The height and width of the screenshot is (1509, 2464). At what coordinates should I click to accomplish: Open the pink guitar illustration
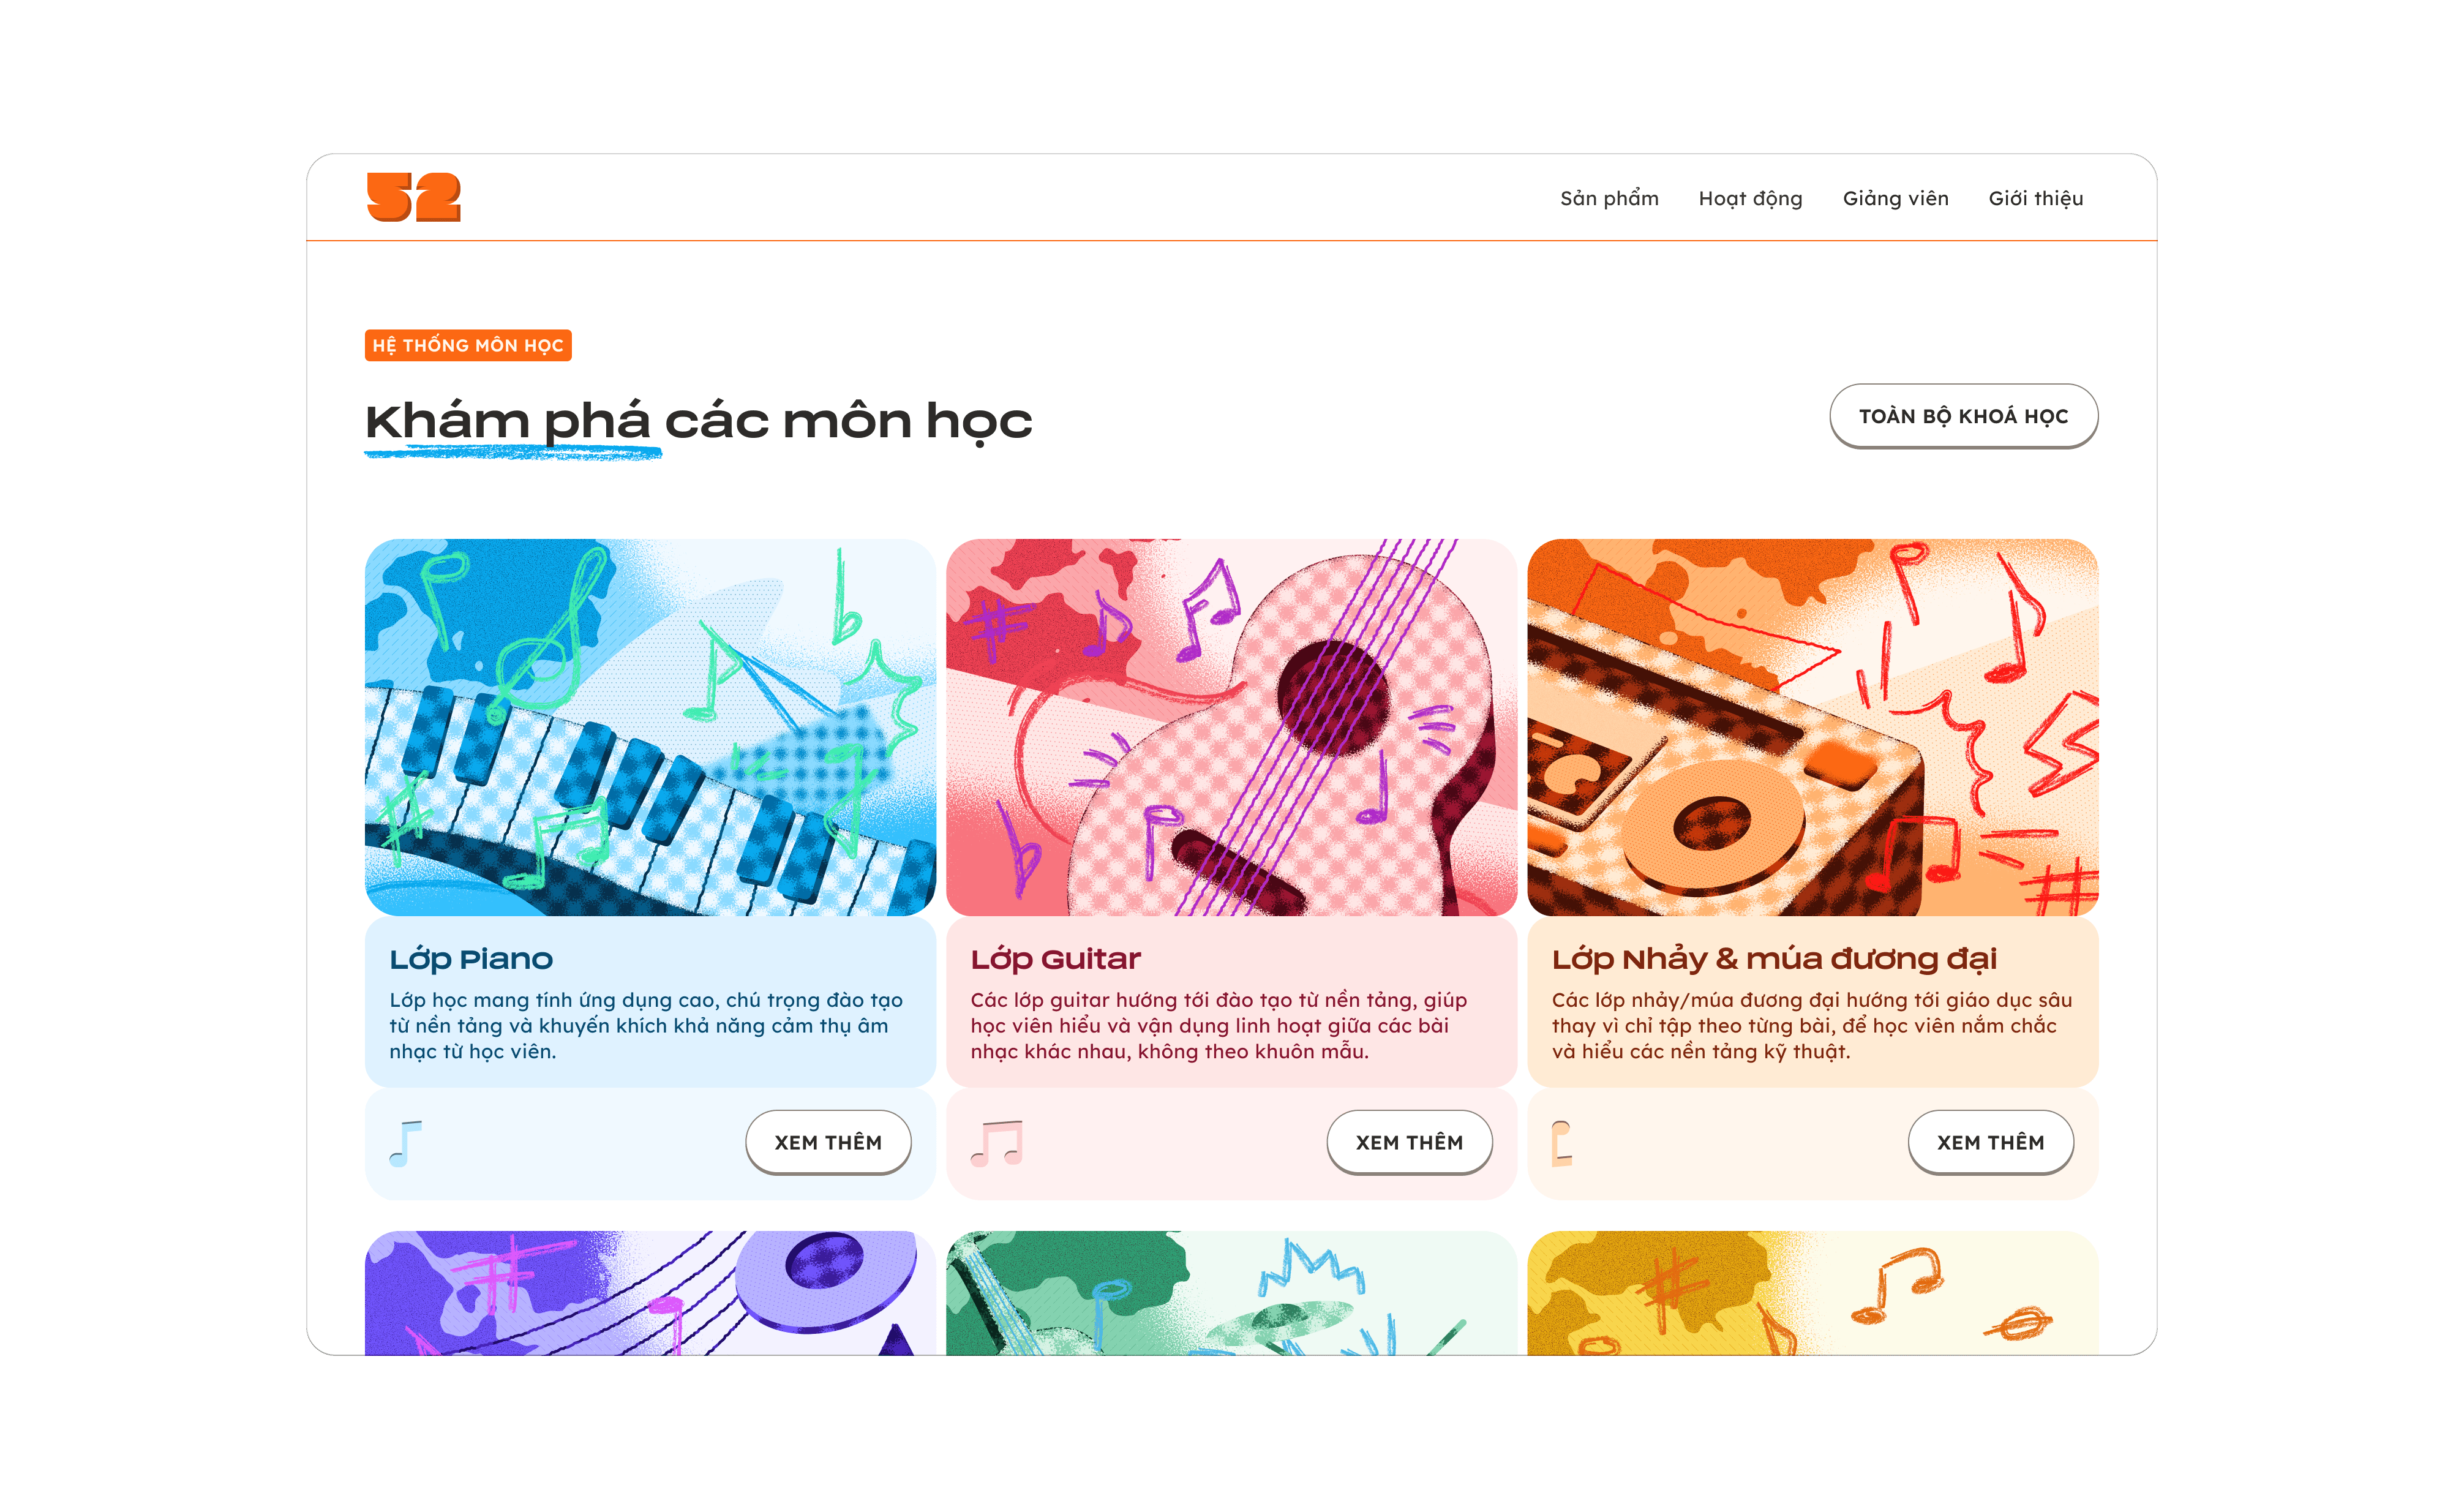tap(1231, 727)
